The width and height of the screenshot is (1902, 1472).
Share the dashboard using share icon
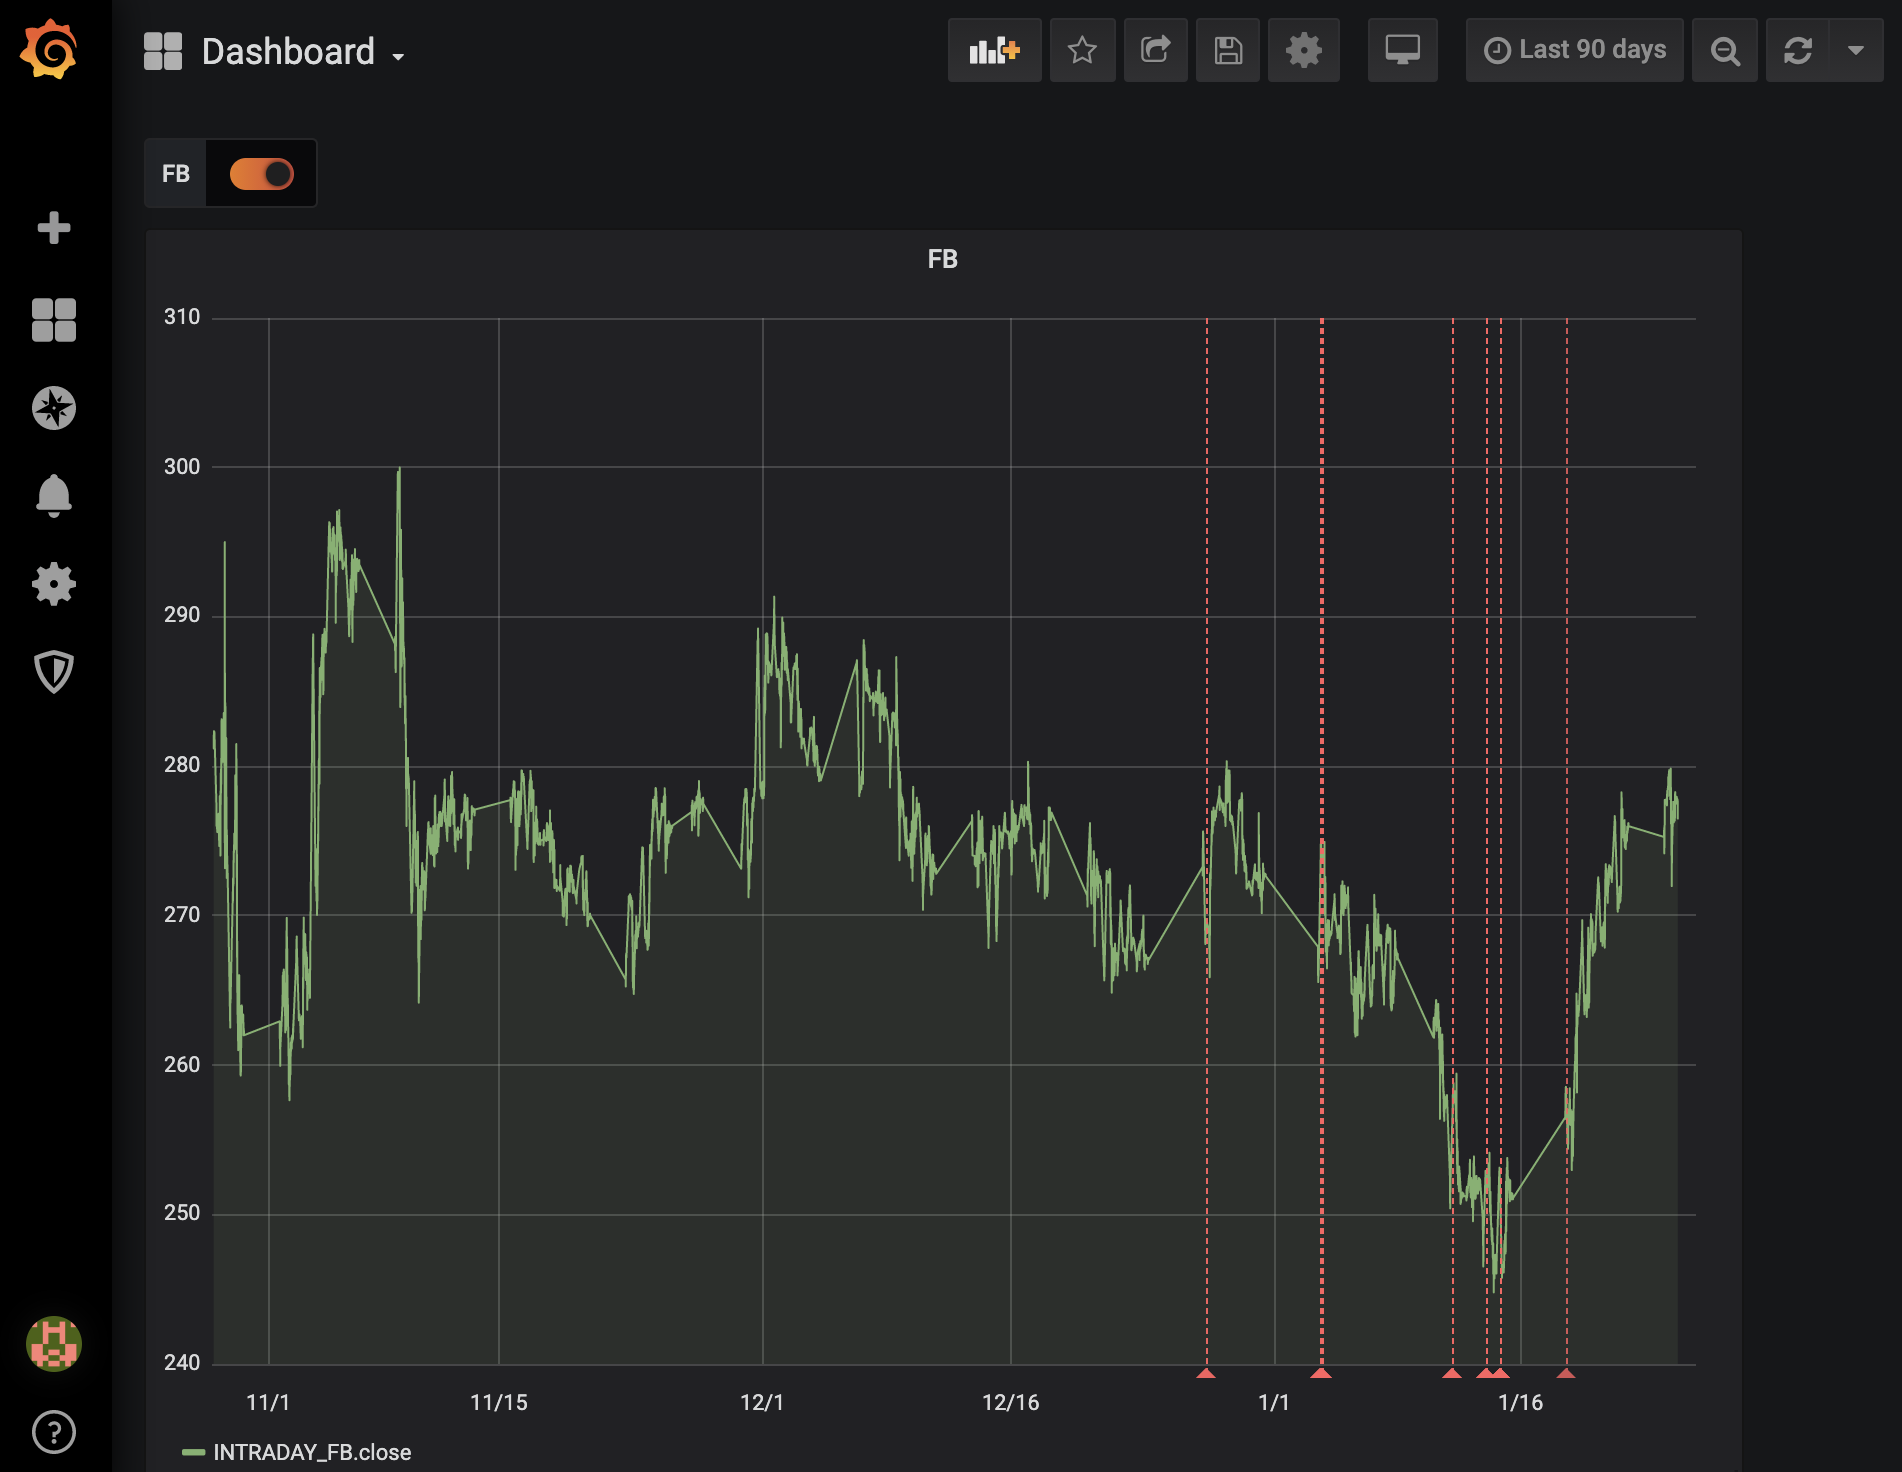[x=1155, y=50]
